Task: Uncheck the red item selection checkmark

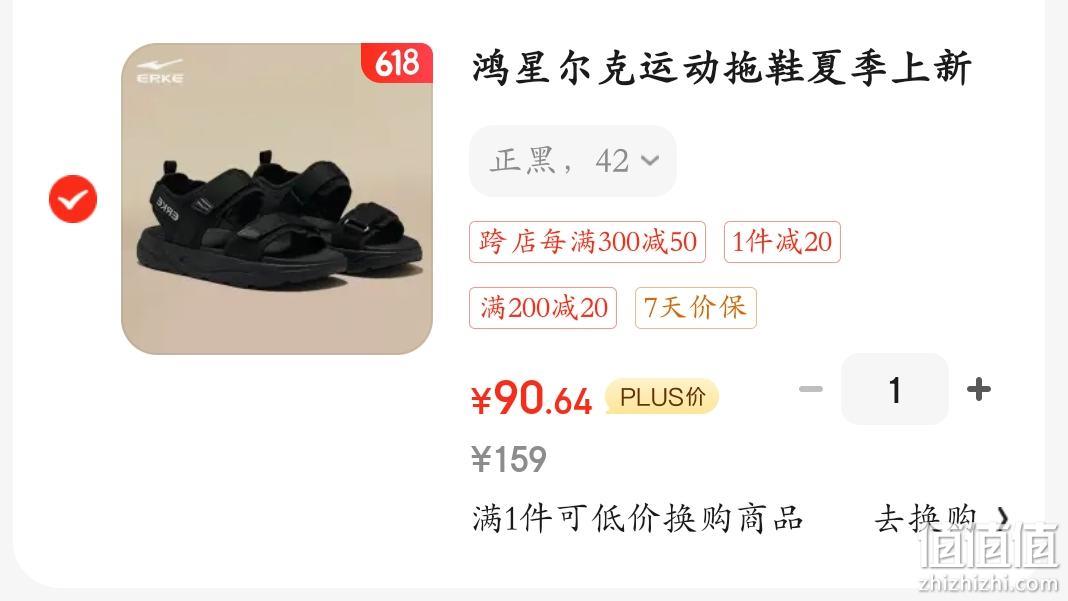Action: click(x=73, y=199)
